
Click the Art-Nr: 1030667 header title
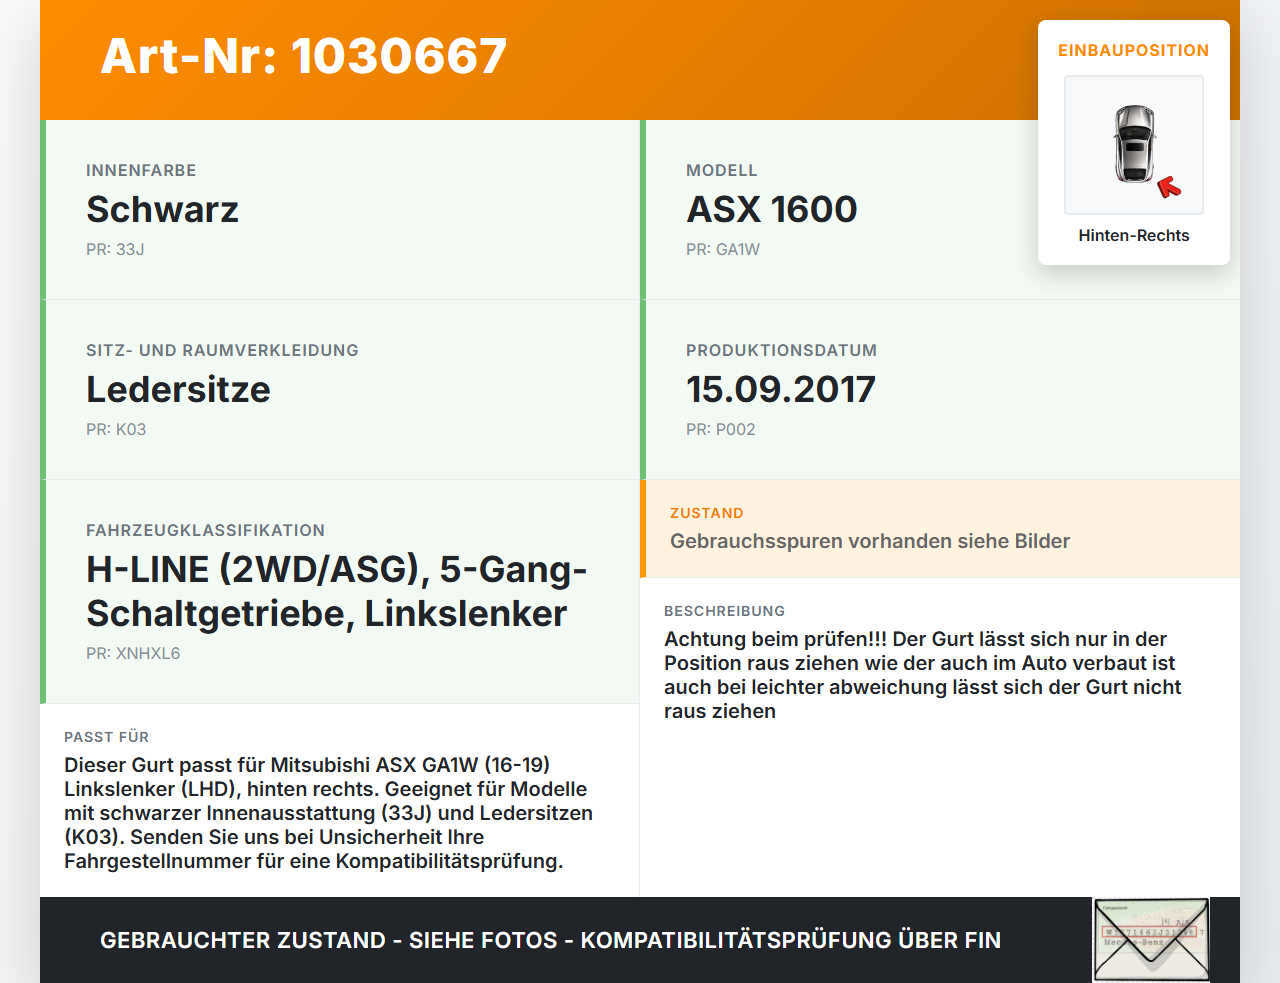pyautogui.click(x=303, y=57)
